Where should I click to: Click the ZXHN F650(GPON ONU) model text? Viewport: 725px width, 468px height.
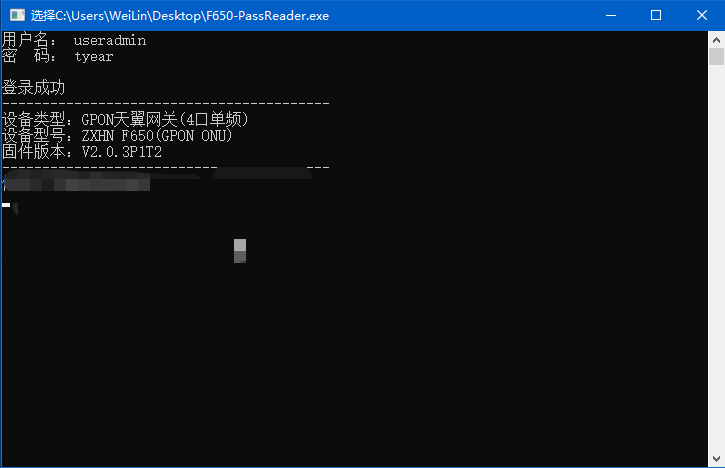(x=157, y=136)
